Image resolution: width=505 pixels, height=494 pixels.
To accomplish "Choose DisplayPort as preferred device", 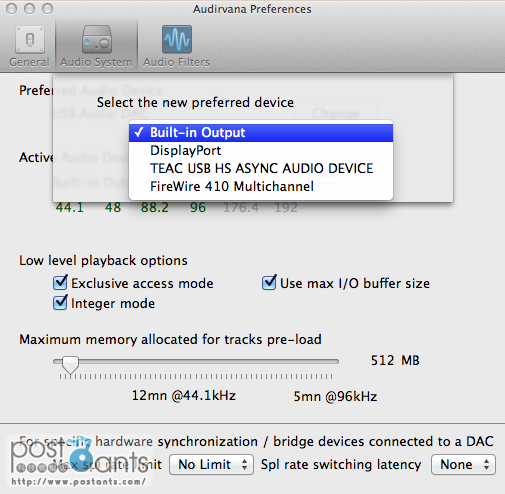I will (261, 151).
